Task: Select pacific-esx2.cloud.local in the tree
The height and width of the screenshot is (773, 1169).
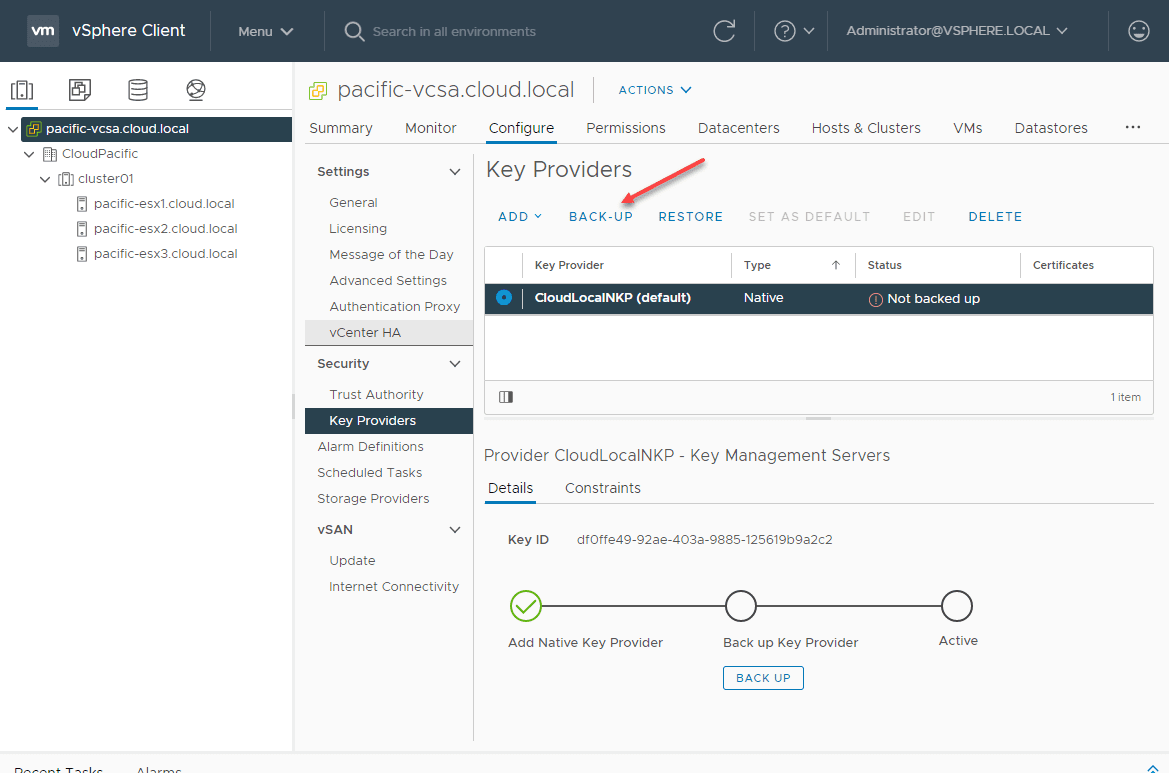Action: click(x=166, y=228)
